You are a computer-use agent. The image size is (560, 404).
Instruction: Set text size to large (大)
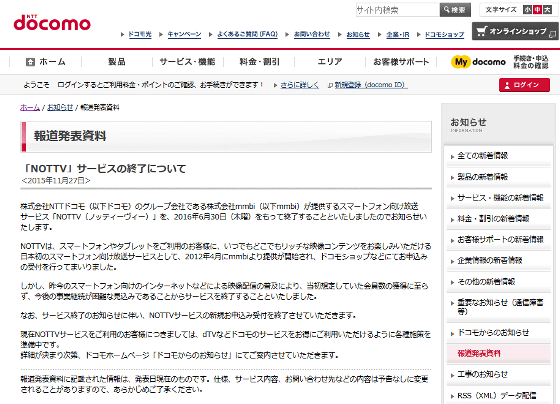click(547, 10)
